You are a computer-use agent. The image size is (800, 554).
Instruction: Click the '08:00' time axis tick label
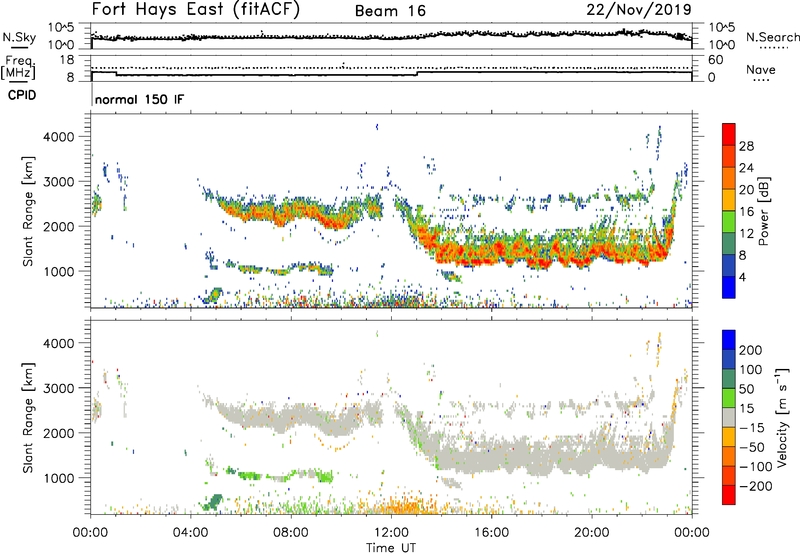(291, 533)
